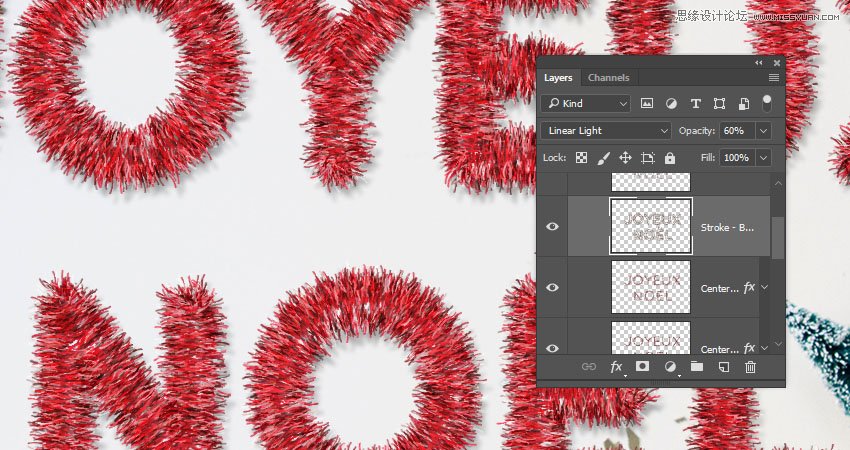850x450 pixels.
Task: Expand the Opacity slider arrow
Action: tap(765, 131)
